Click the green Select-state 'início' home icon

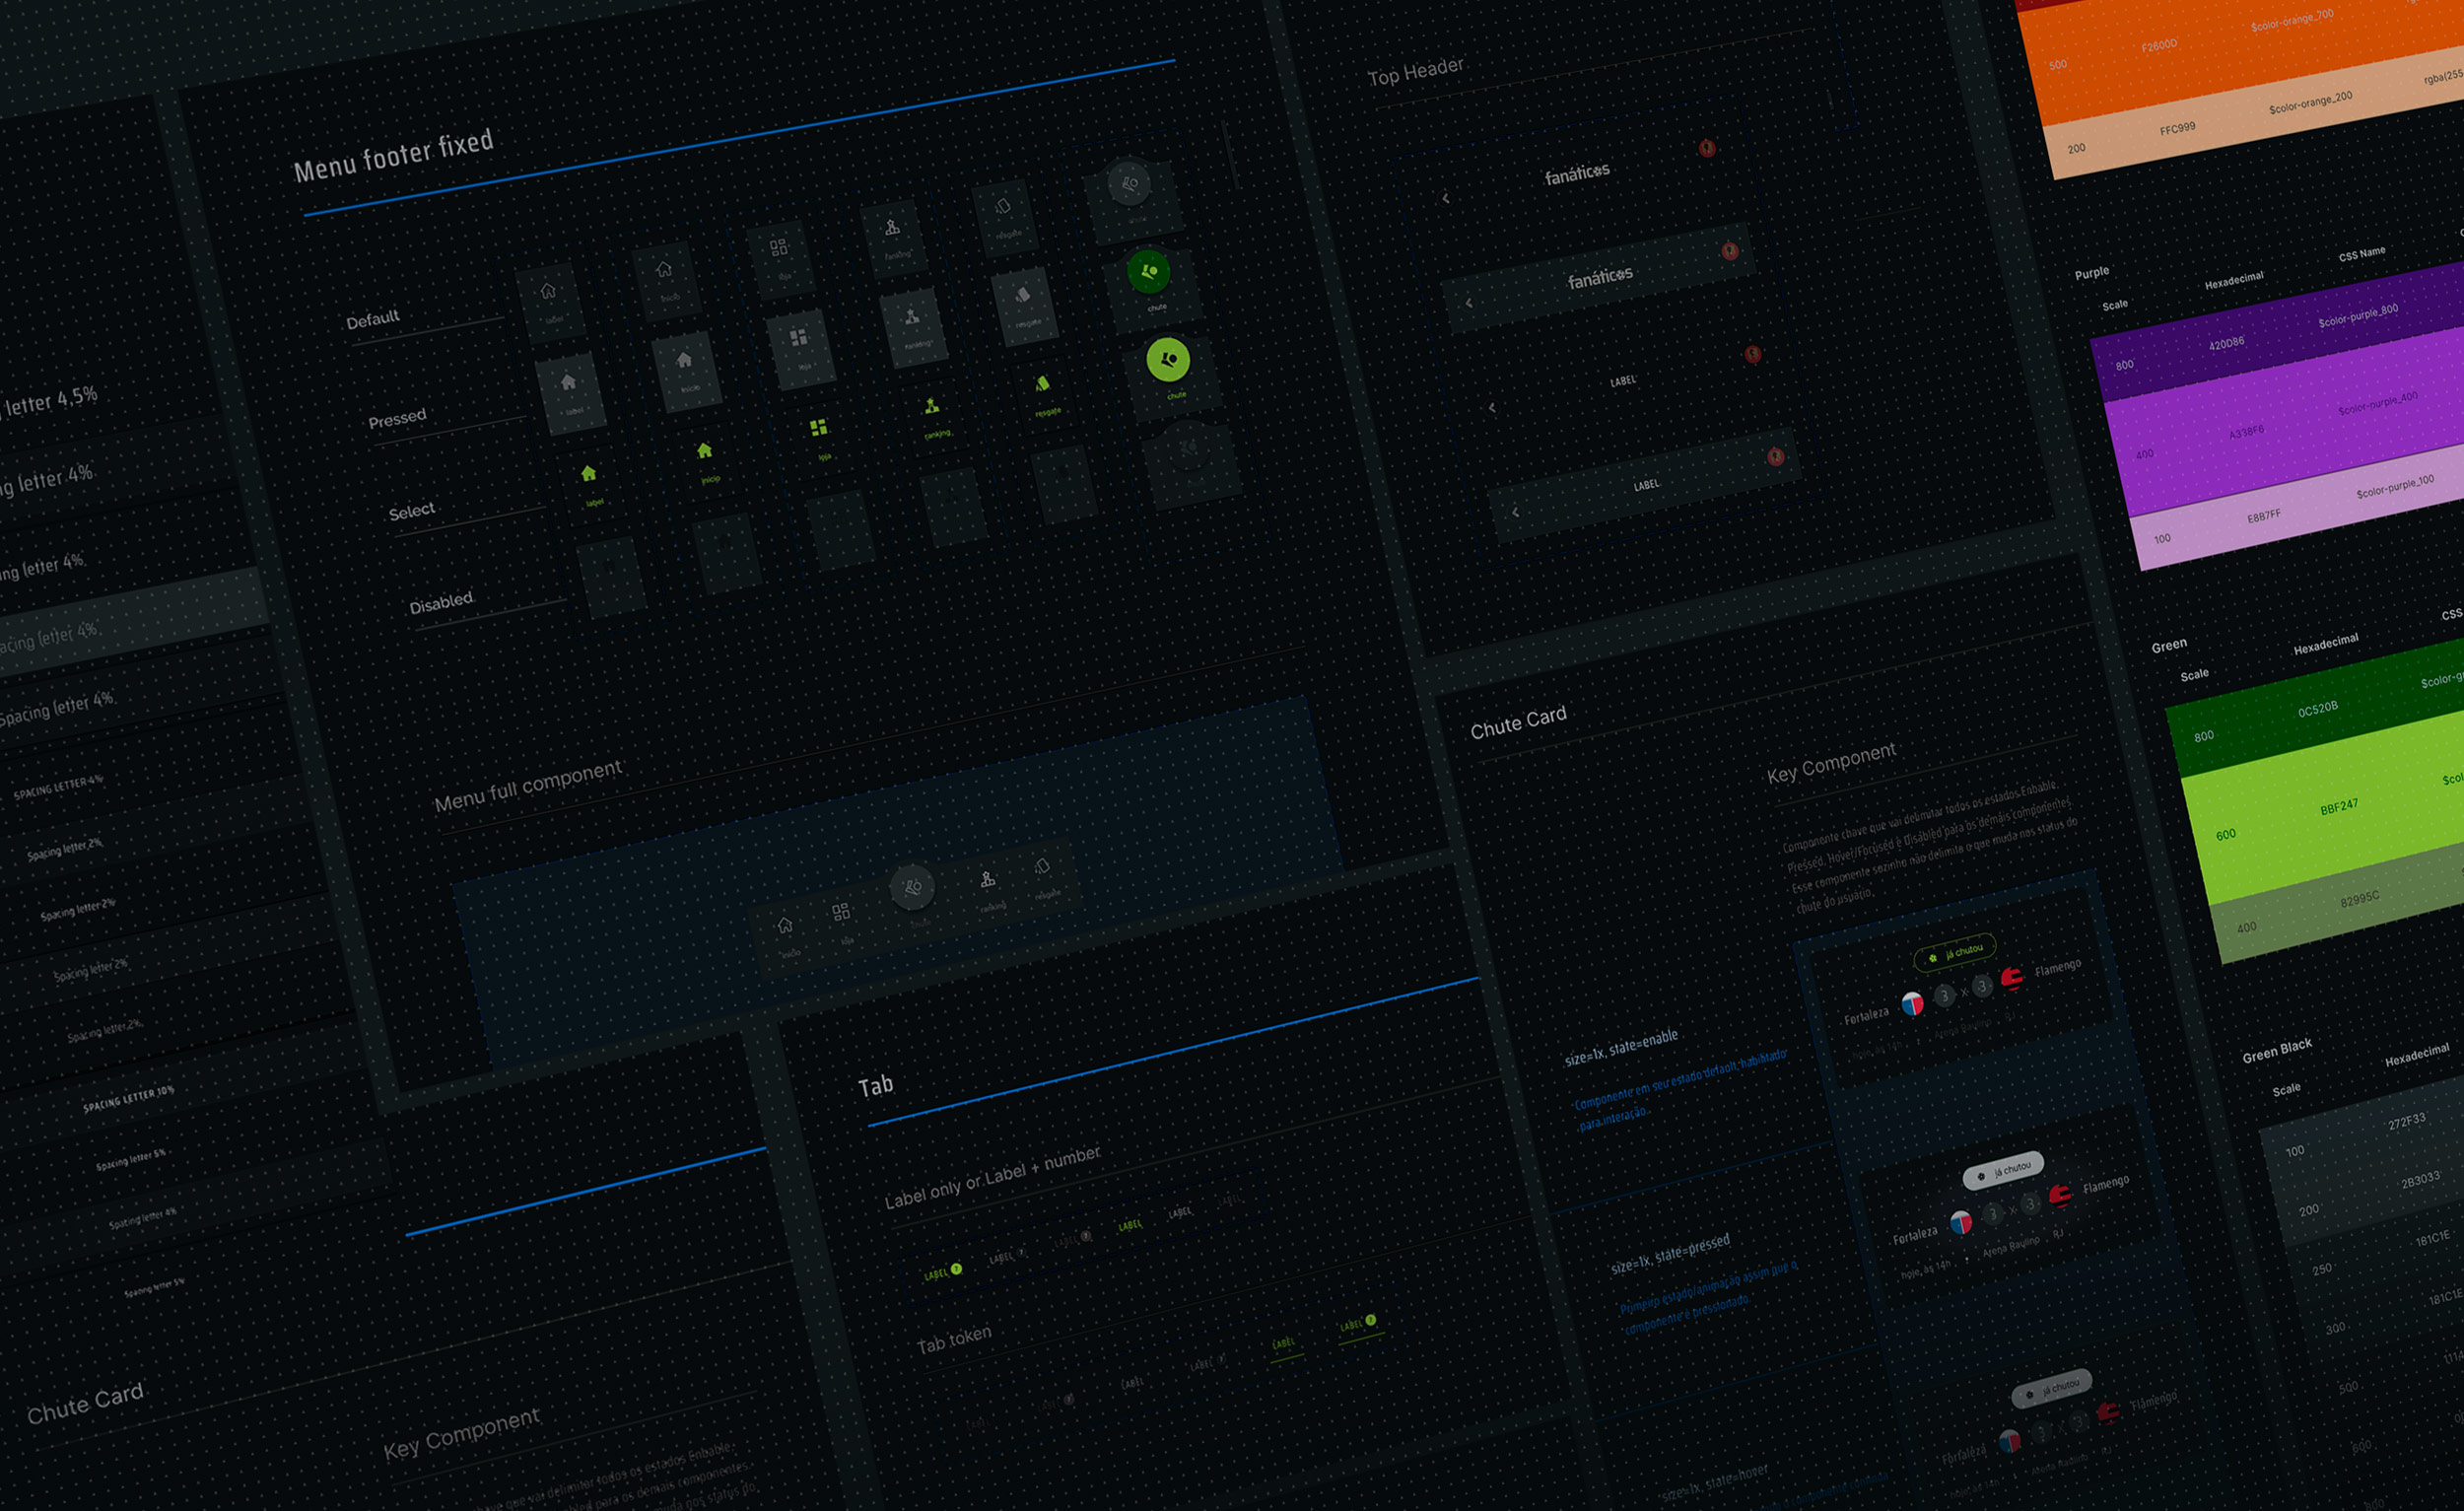[705, 451]
